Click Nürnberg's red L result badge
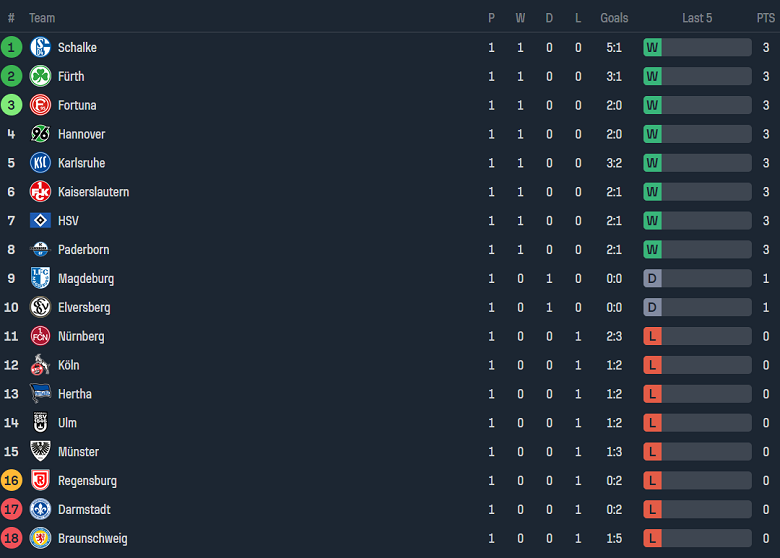 (x=652, y=336)
